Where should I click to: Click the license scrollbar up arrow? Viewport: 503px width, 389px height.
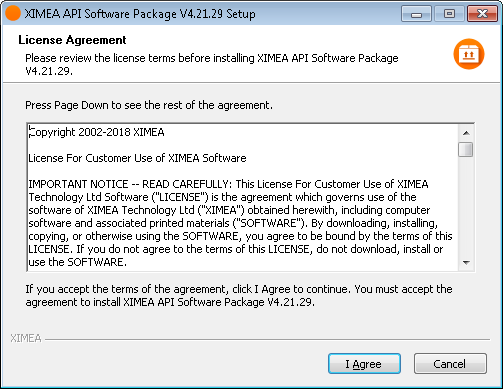tap(466, 133)
